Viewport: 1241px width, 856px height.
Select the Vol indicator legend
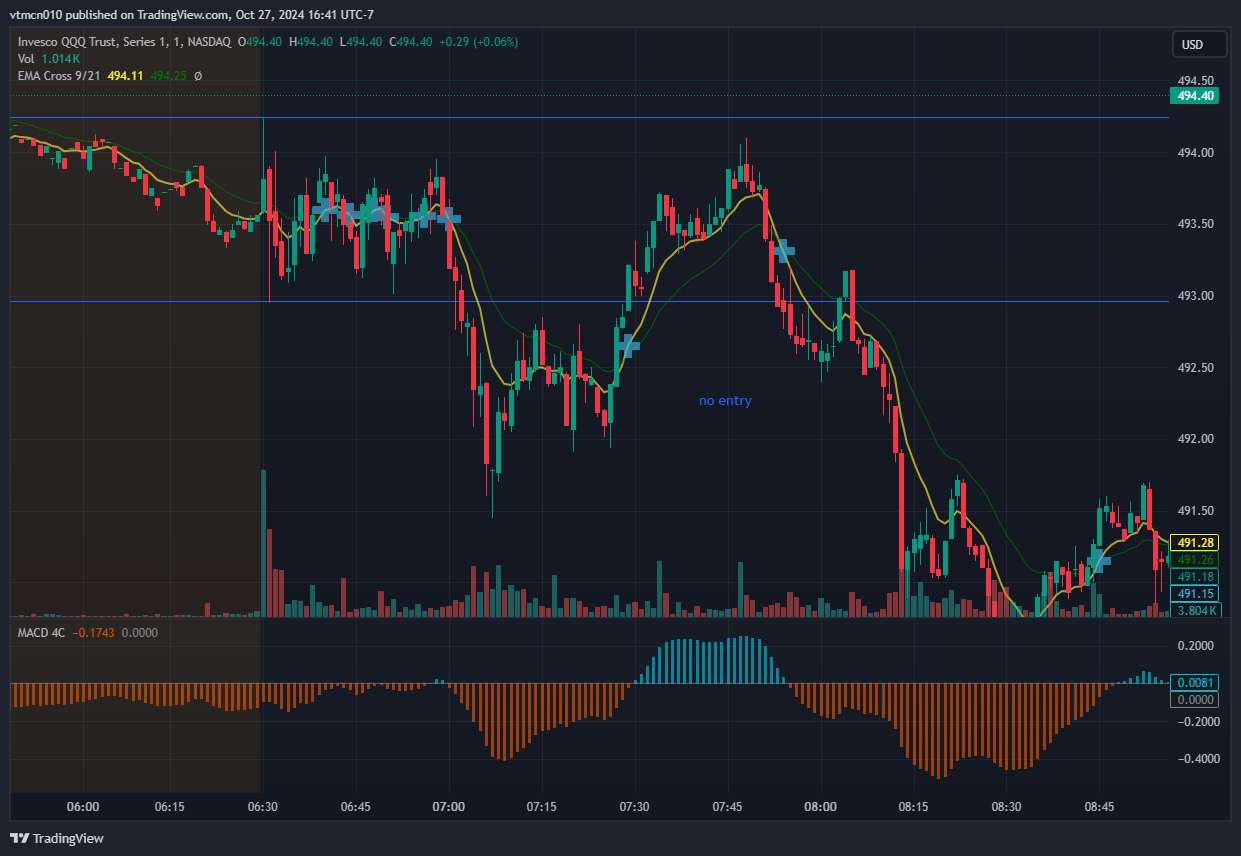pos(26,58)
